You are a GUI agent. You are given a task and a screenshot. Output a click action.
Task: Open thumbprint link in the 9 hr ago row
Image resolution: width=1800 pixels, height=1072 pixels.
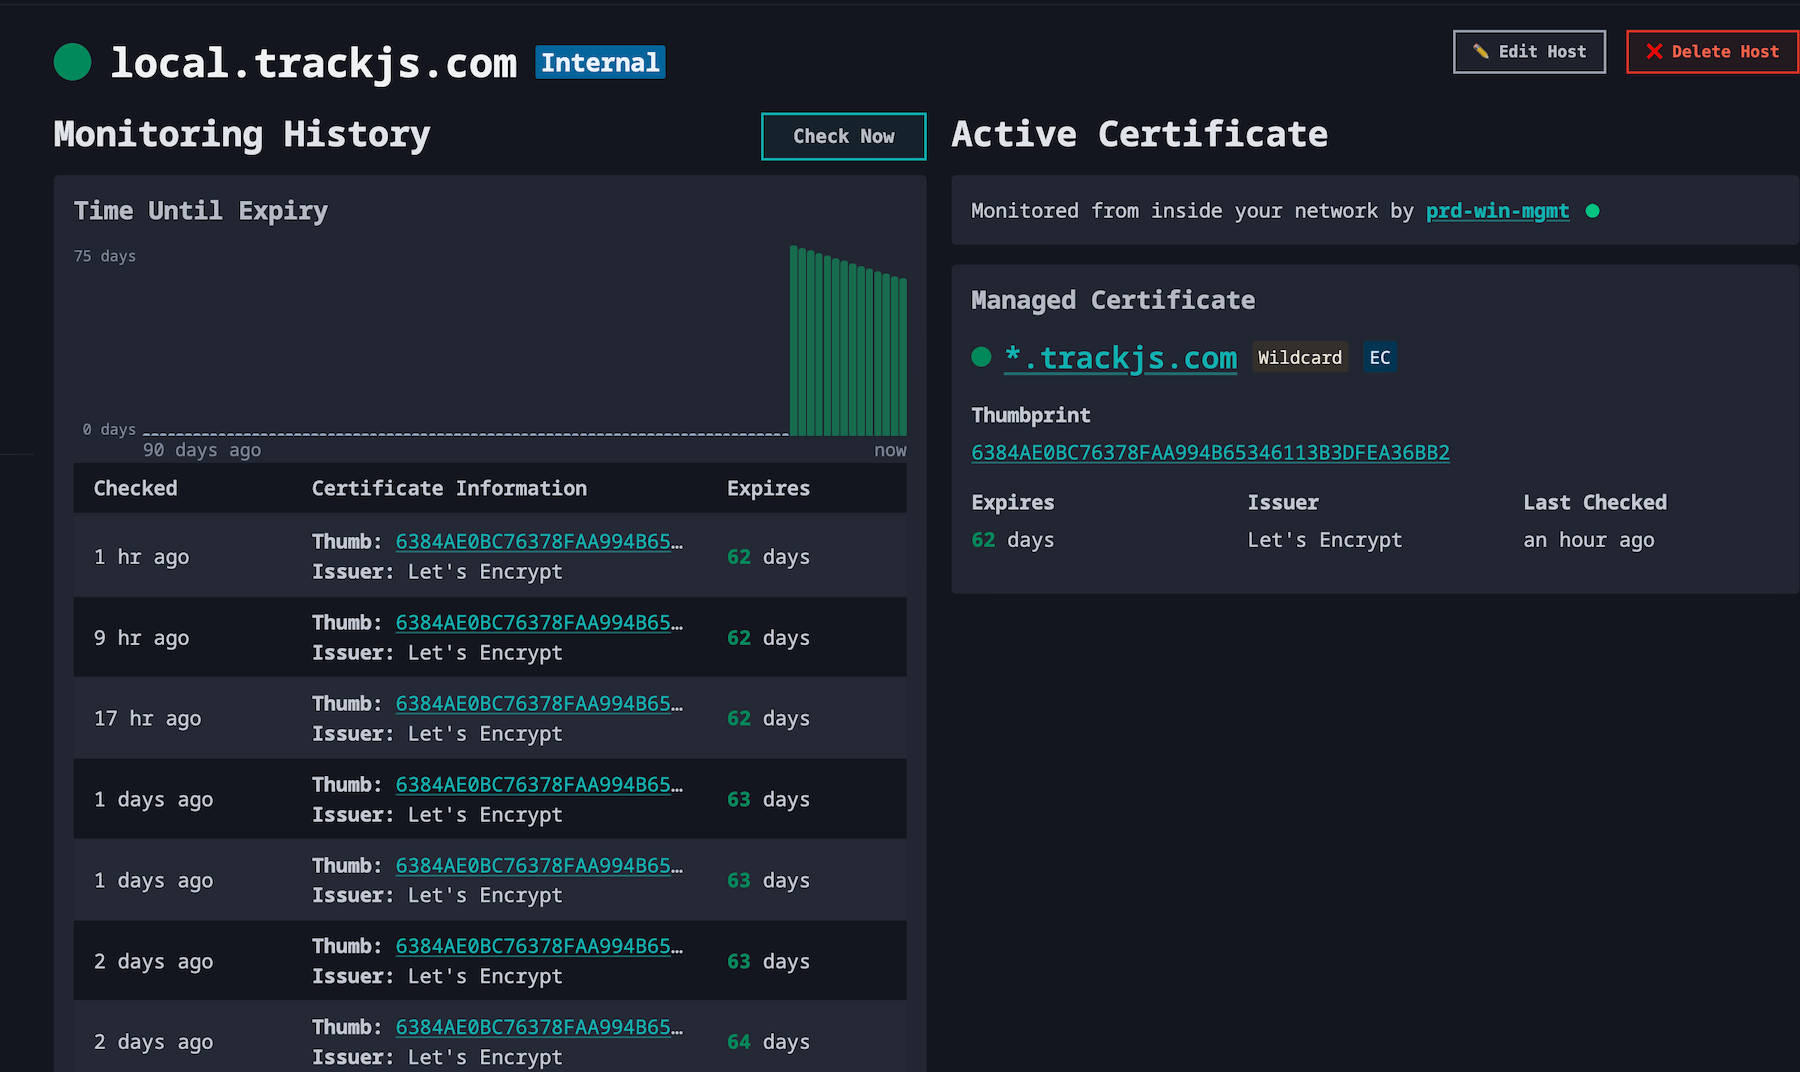point(539,622)
